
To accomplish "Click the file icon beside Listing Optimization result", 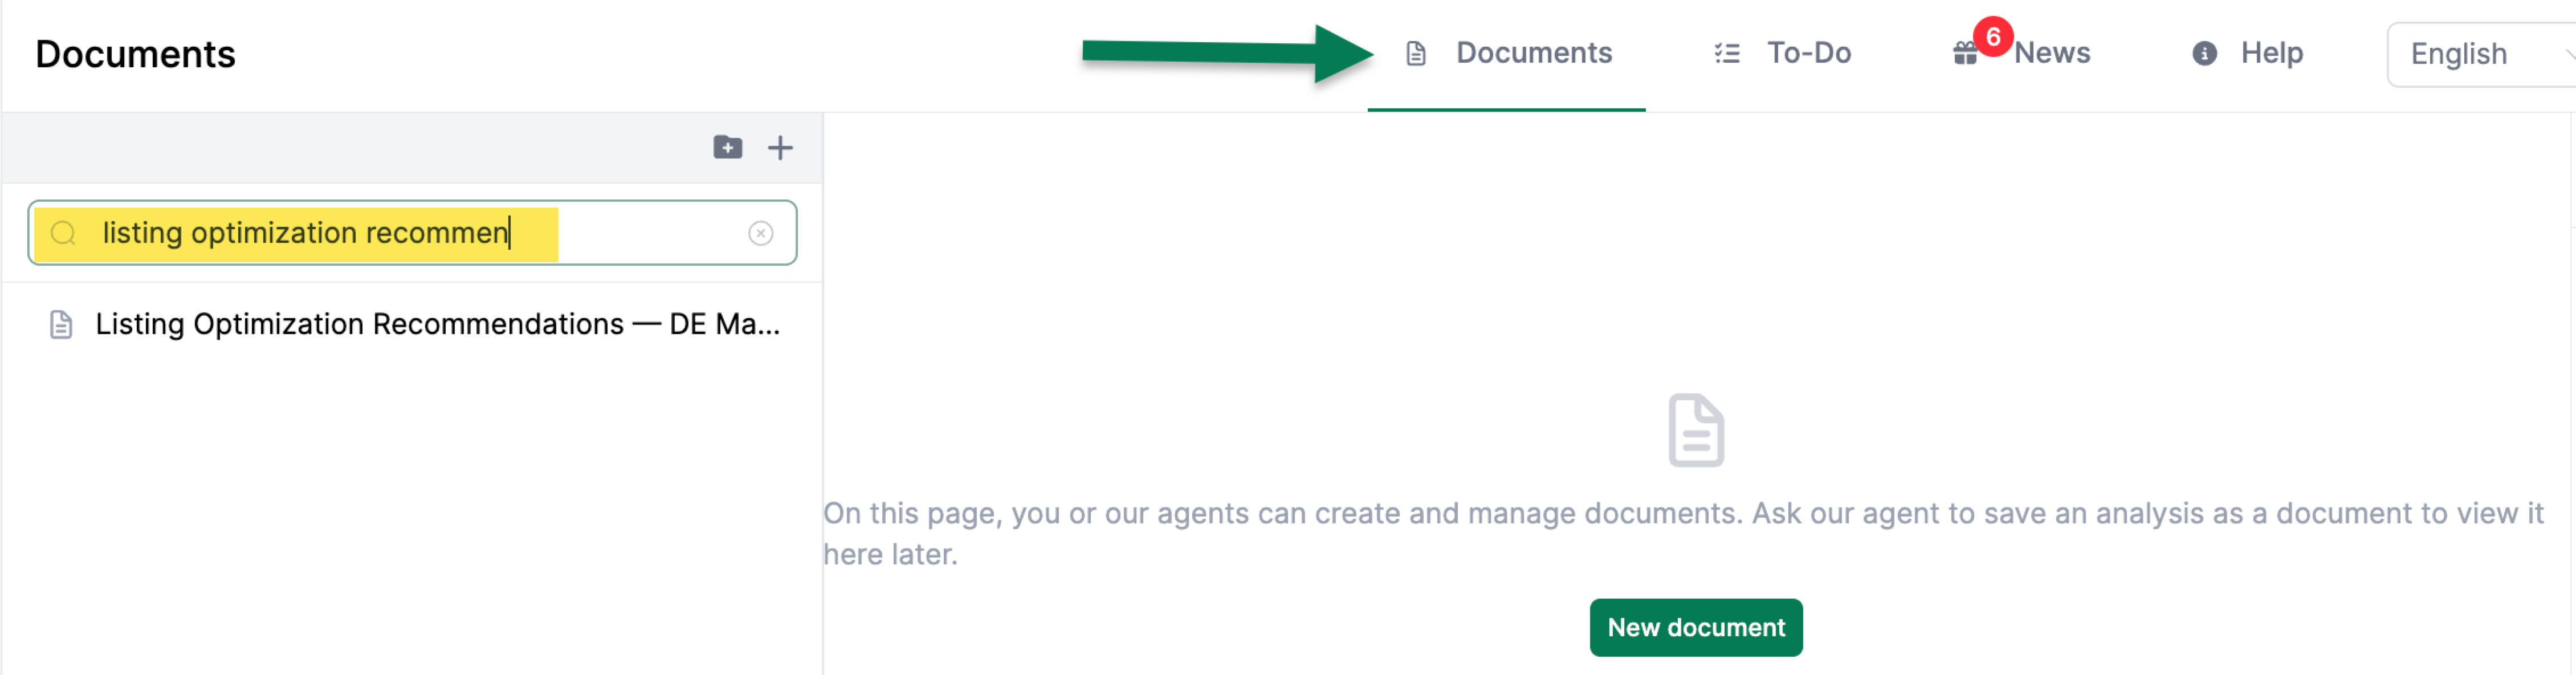I will 61,325.
